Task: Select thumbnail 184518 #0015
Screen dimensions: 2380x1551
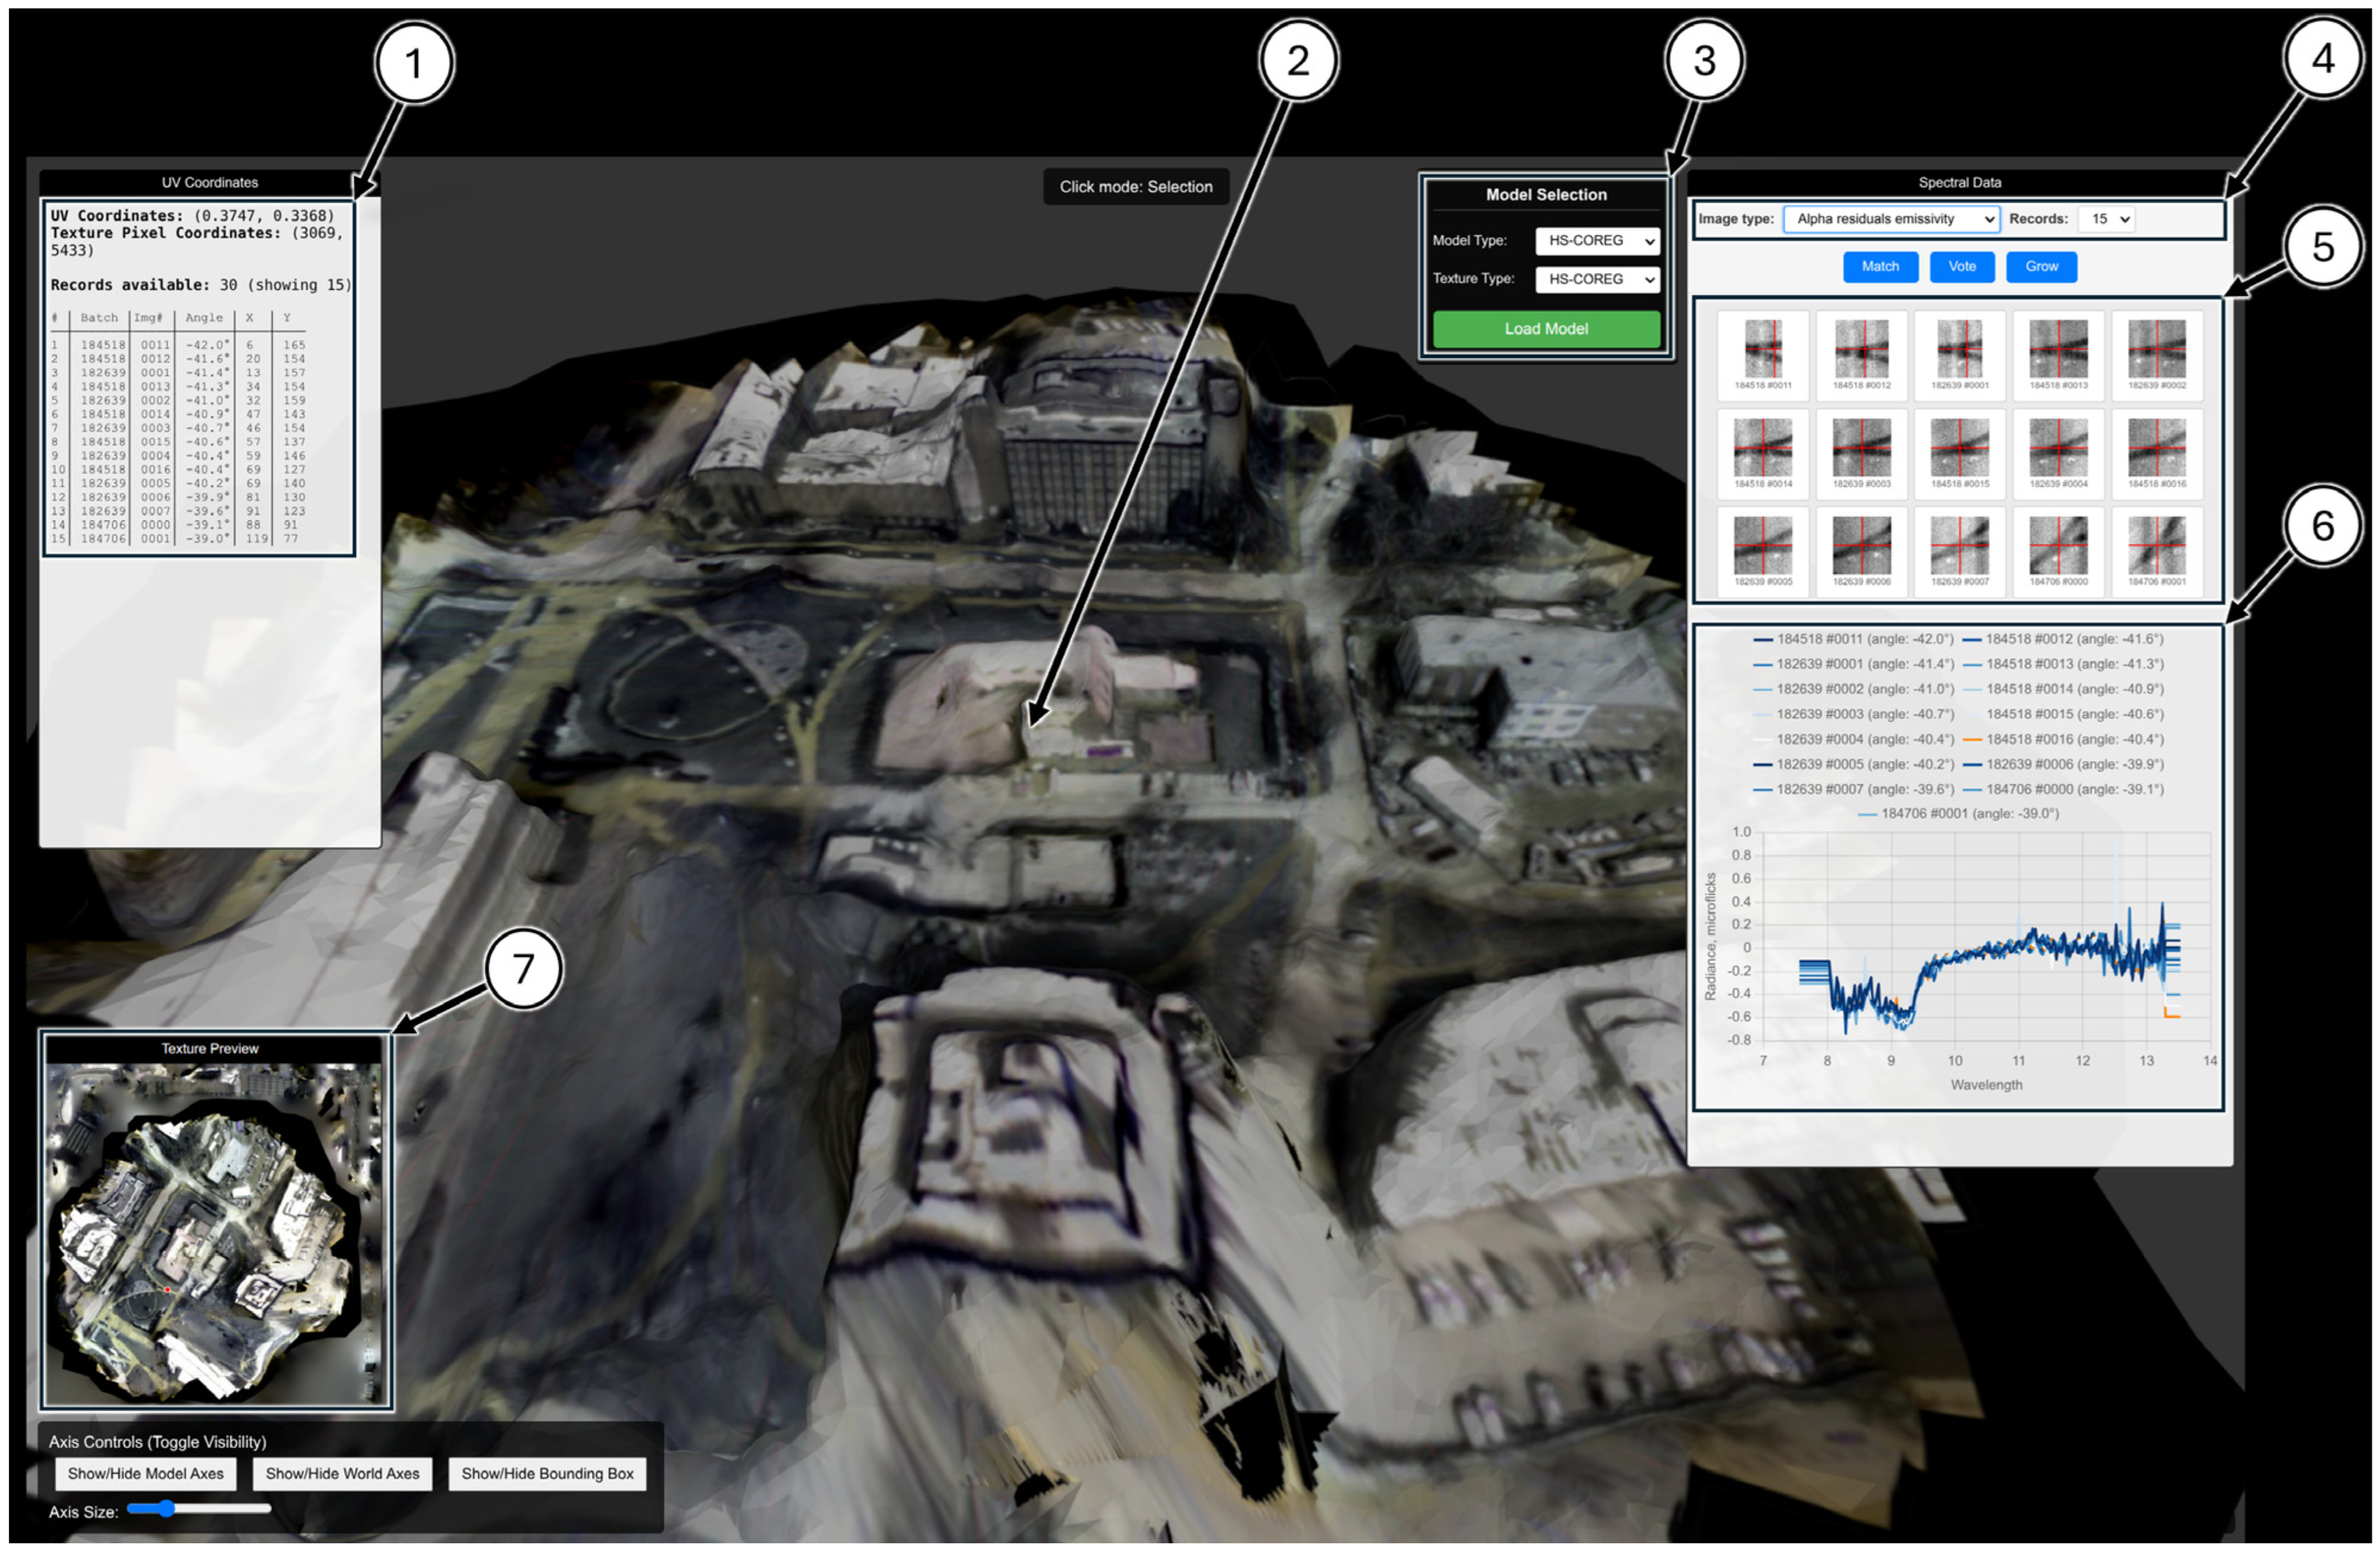Action: pyautogui.click(x=1959, y=453)
